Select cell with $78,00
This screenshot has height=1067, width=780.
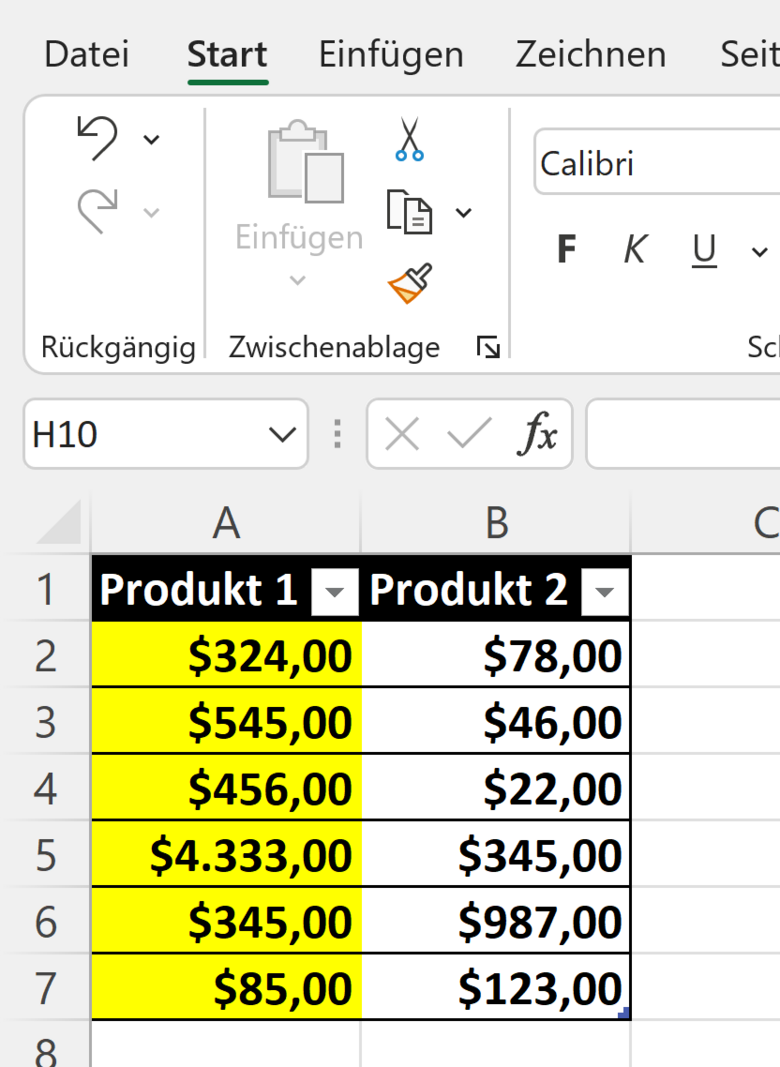coord(496,655)
